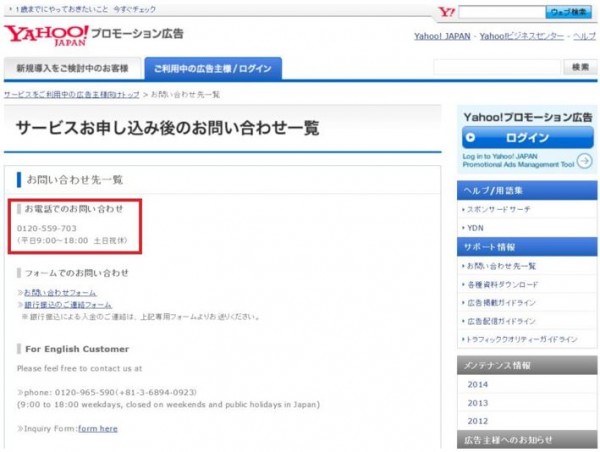The height and width of the screenshot is (452, 600).
Task: Click the blue ログイン button
Action: coord(528,137)
